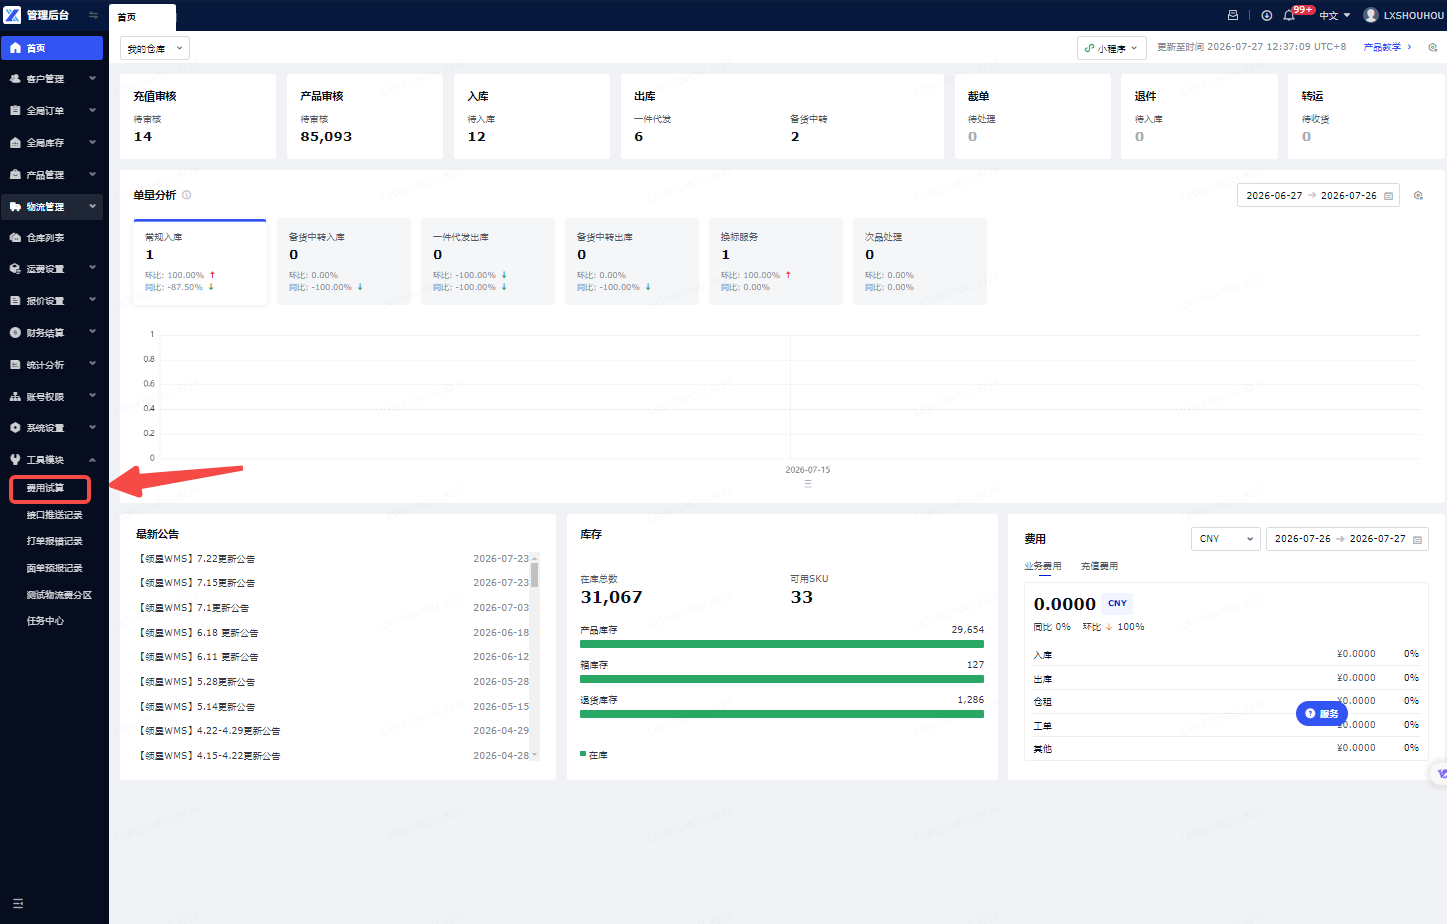Open the notification bell with 99+ badge
The image size is (1447, 924).
1289,15
